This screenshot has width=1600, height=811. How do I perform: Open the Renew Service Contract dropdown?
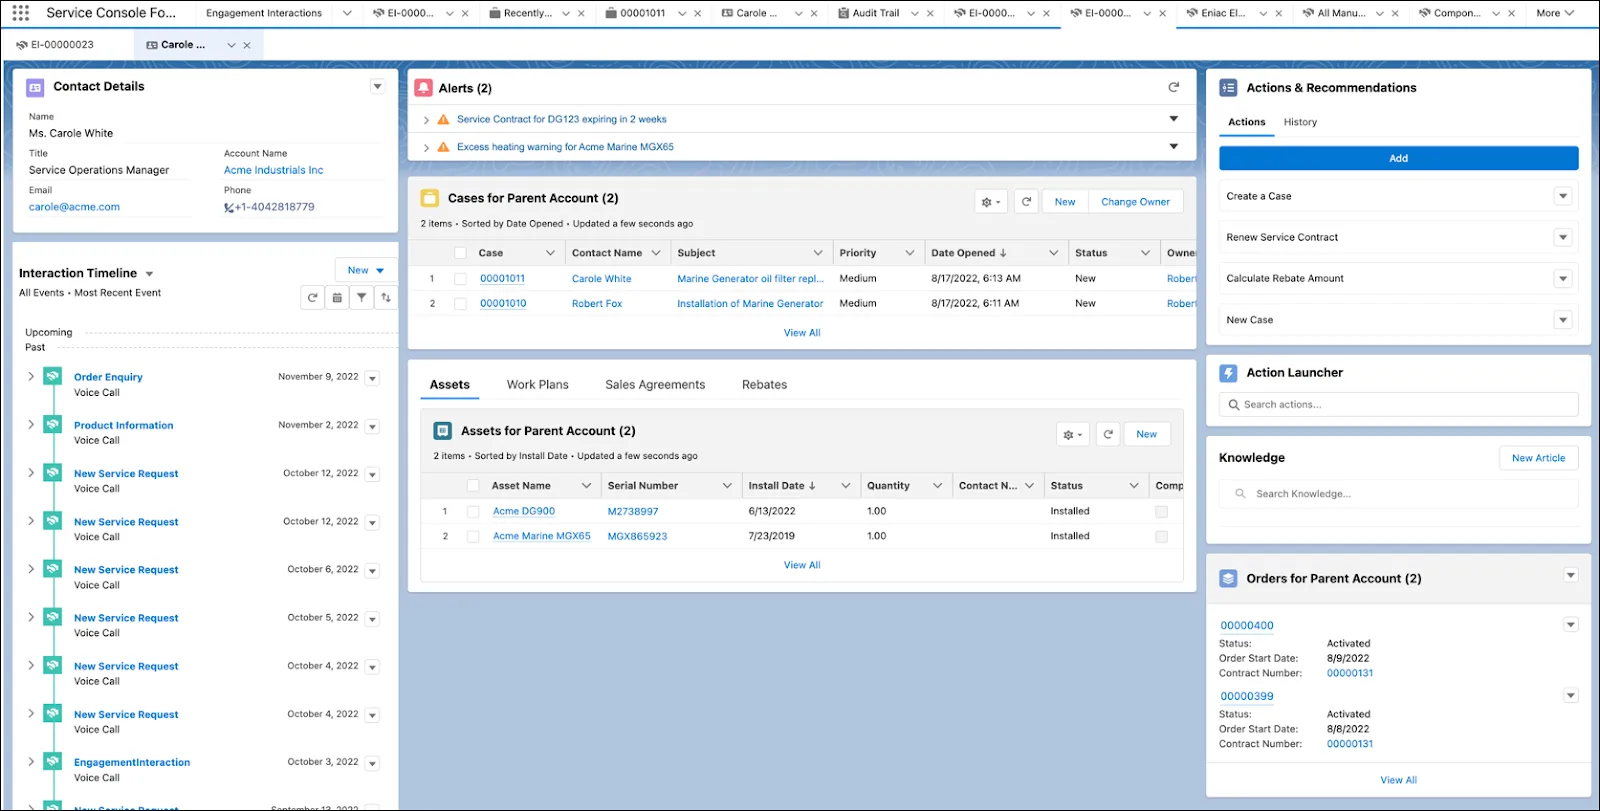[1563, 237]
